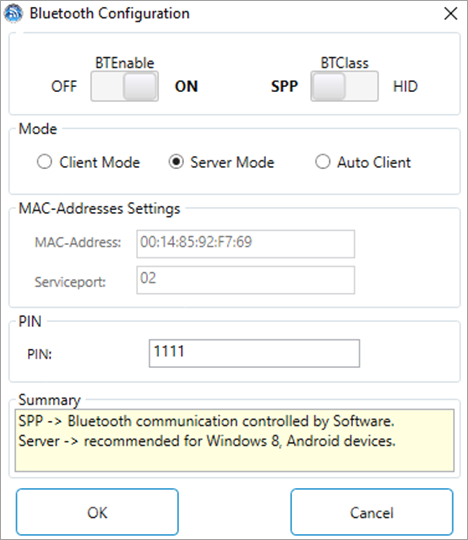
Task: Click the ON label beside BTEnable
Action: (x=186, y=86)
